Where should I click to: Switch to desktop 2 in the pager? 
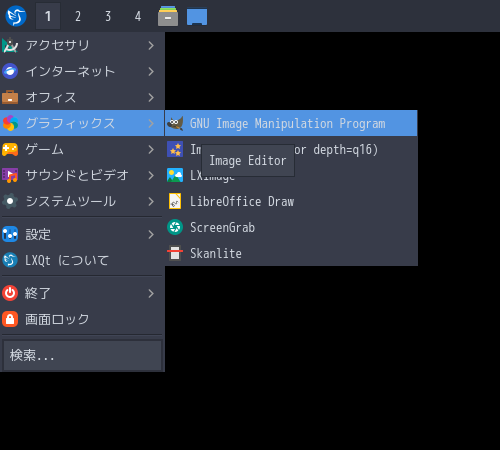click(x=78, y=16)
